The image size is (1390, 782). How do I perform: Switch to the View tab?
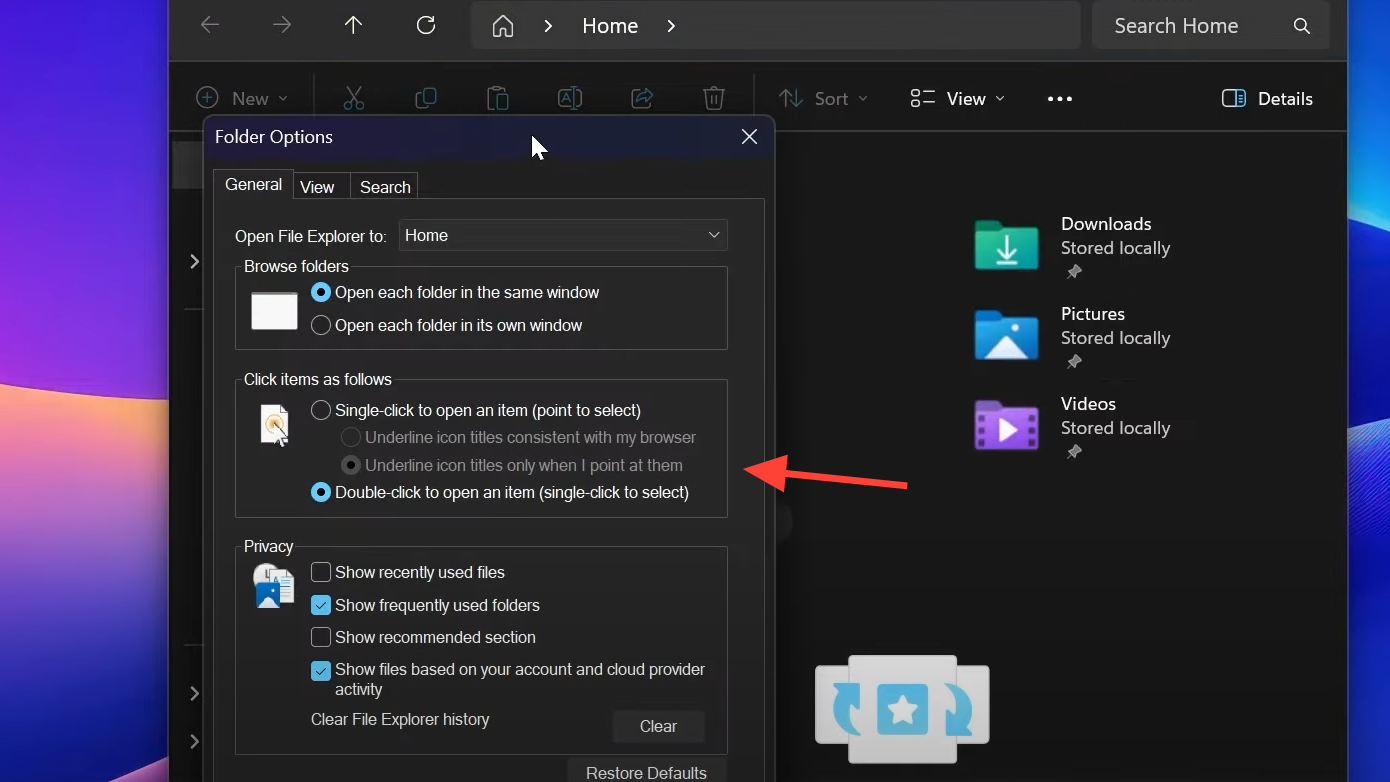coord(317,187)
